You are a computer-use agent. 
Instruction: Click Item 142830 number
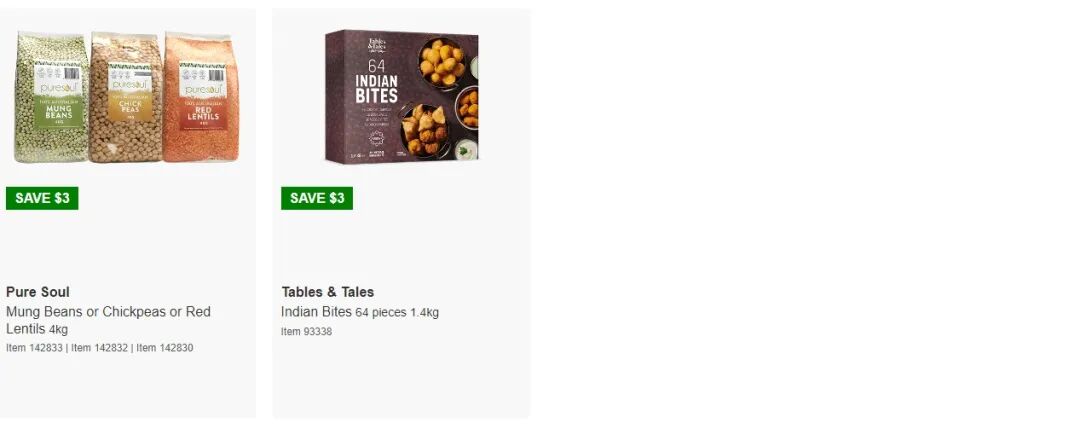165,348
